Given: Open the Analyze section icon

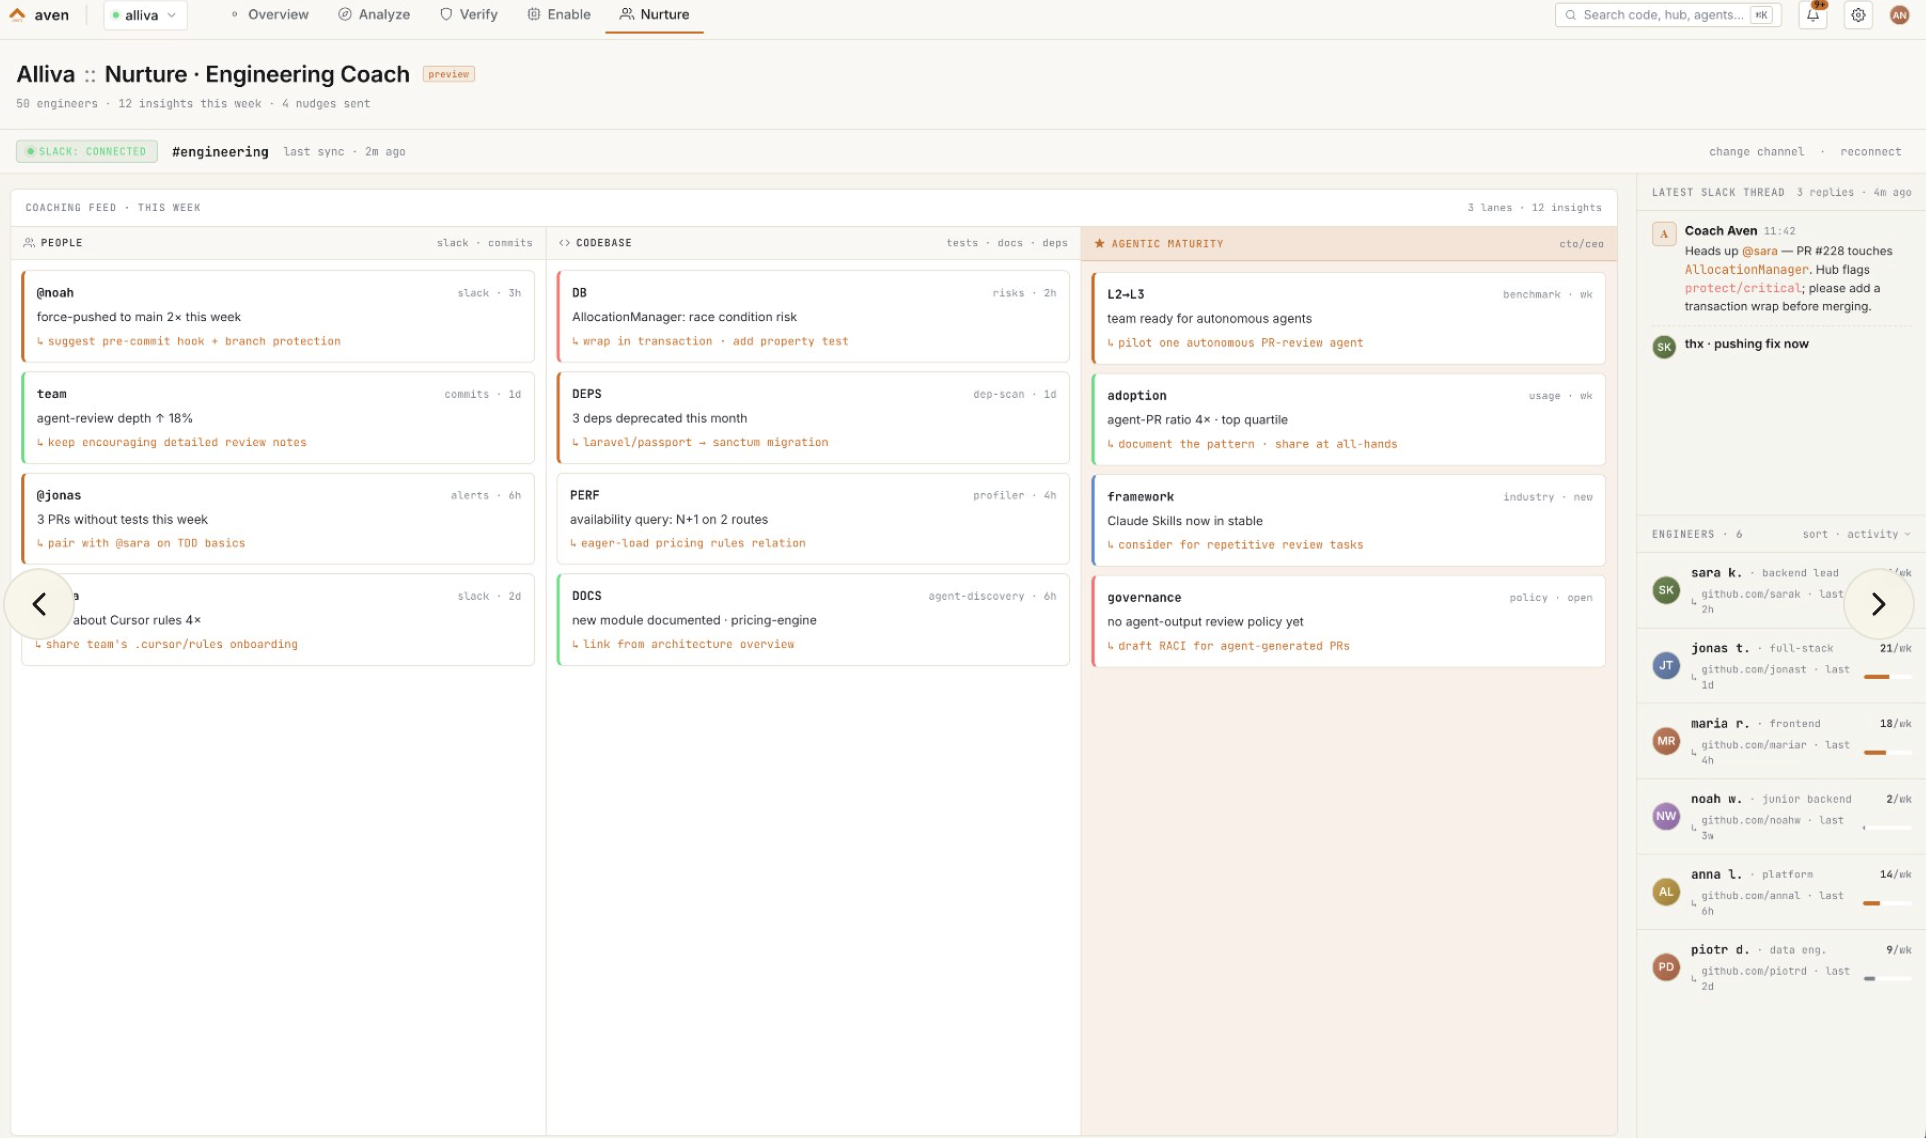Looking at the screenshot, I should [343, 14].
